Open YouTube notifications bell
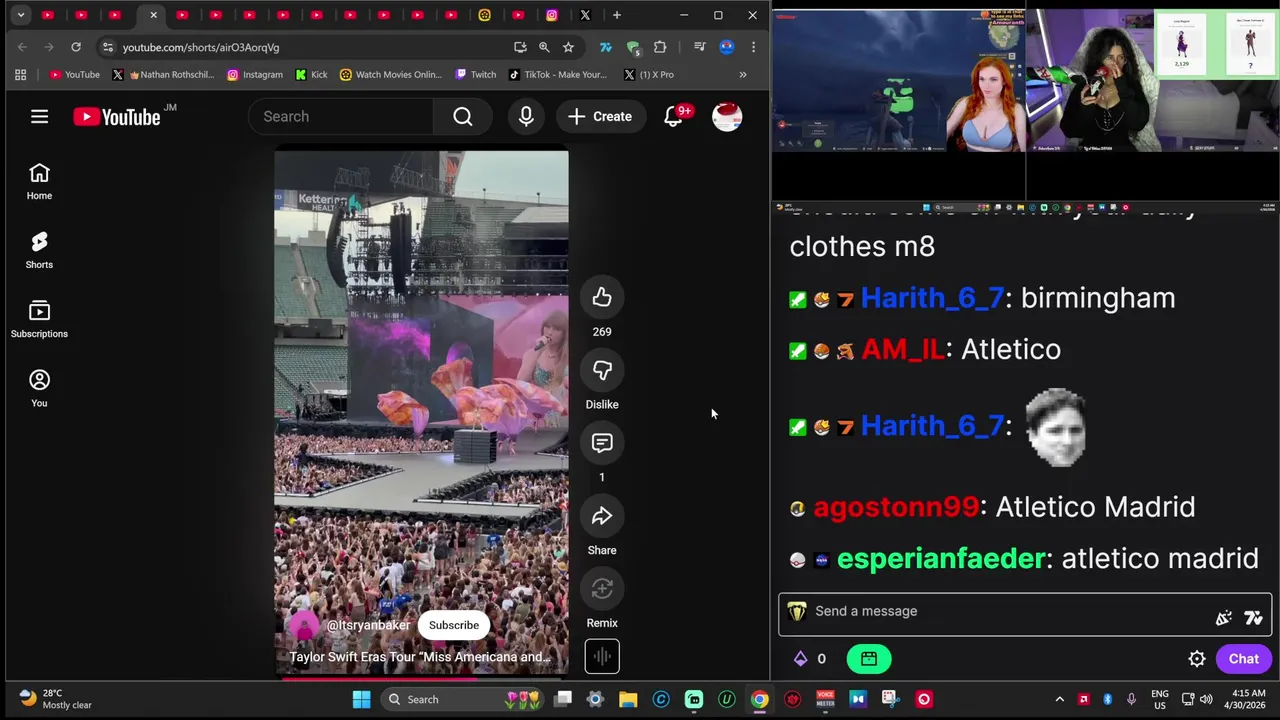Viewport: 1280px width, 720px height. point(675,117)
